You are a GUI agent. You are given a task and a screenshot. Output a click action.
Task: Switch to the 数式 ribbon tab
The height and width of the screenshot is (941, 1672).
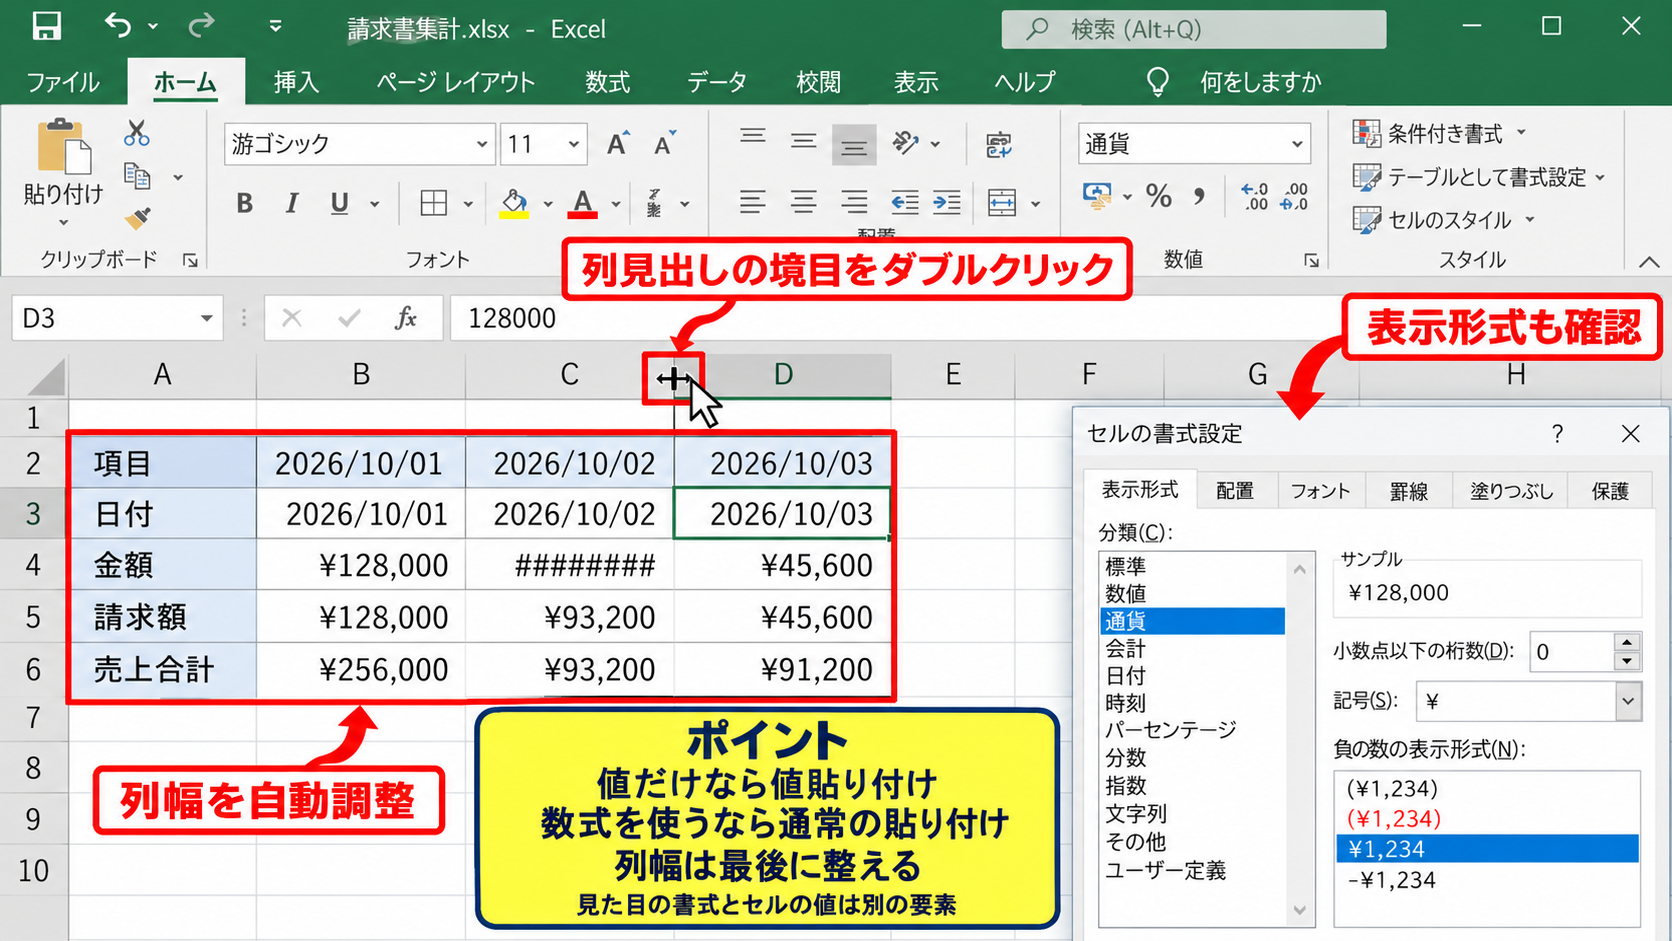(608, 82)
